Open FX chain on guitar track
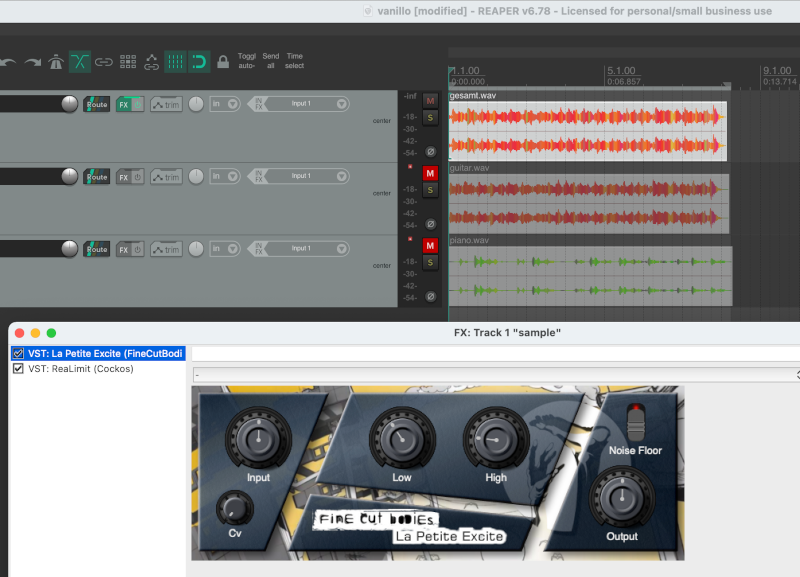Image resolution: width=800 pixels, height=577 pixels. (124, 177)
